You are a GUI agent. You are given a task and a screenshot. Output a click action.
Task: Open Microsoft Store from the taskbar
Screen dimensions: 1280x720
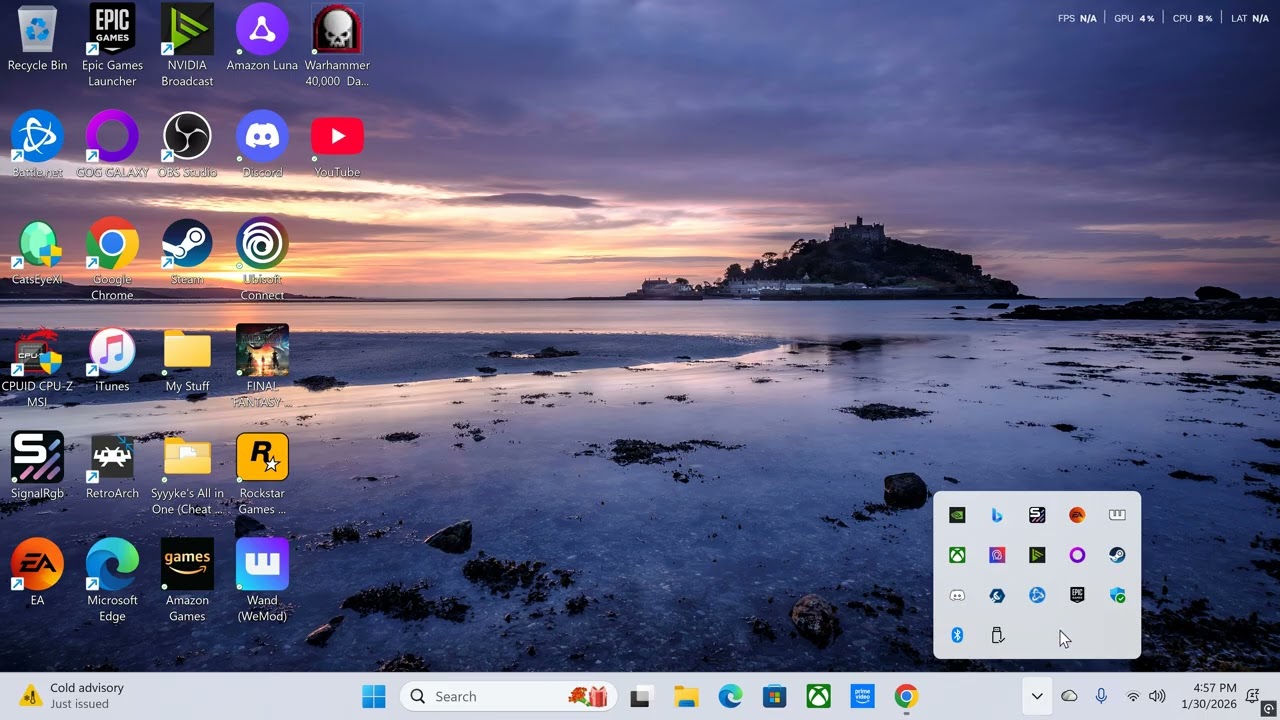[774, 696]
